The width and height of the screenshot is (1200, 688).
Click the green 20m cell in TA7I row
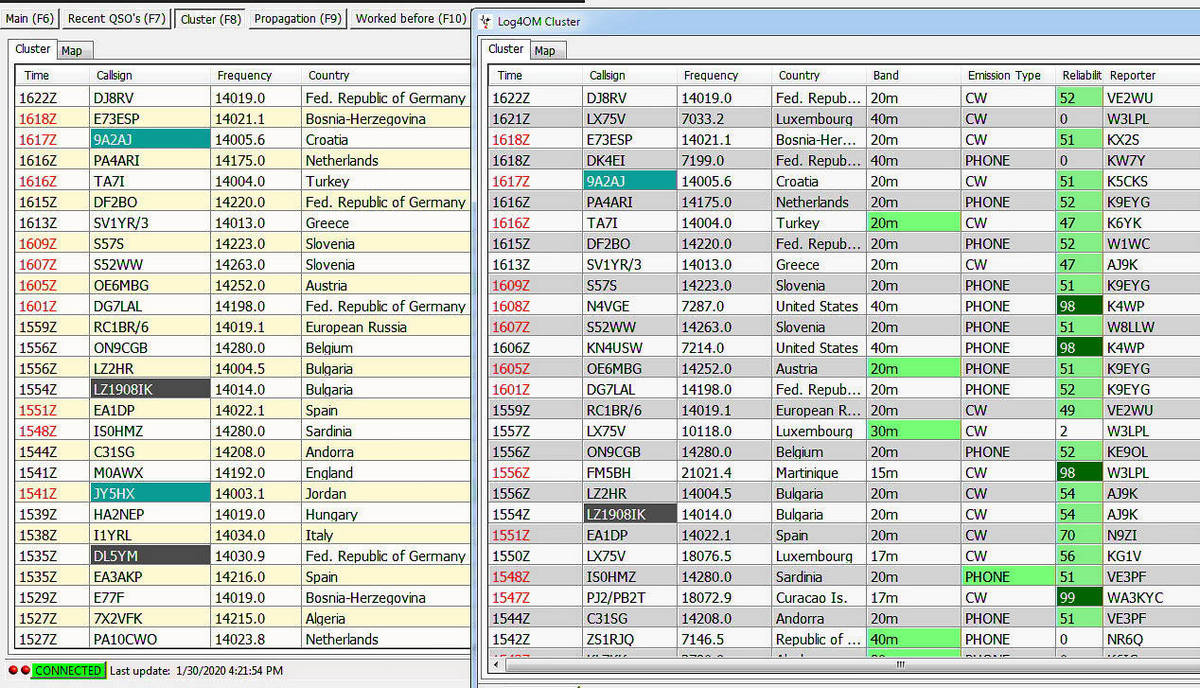click(x=913, y=223)
